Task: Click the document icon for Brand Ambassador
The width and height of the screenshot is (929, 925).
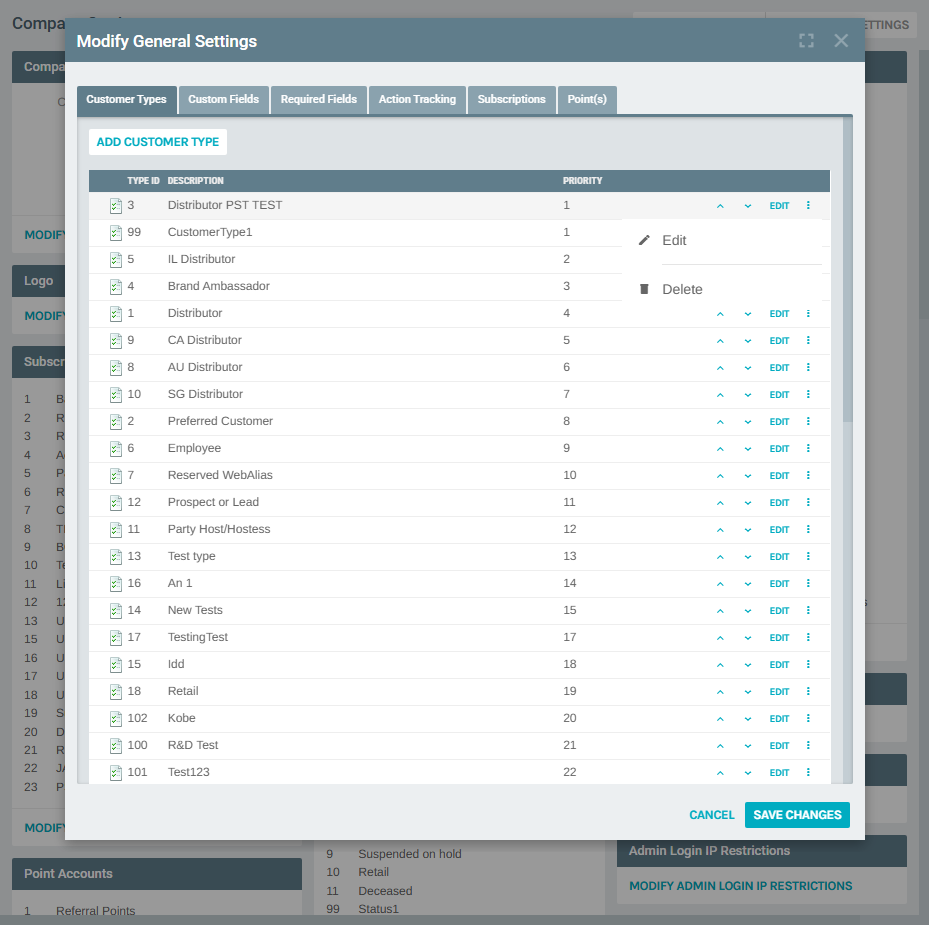Action: [116, 287]
